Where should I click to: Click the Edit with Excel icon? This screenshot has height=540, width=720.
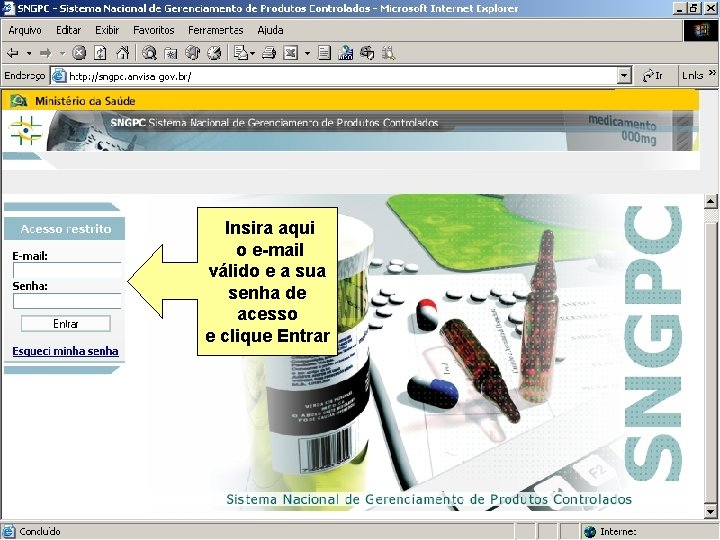click(291, 53)
